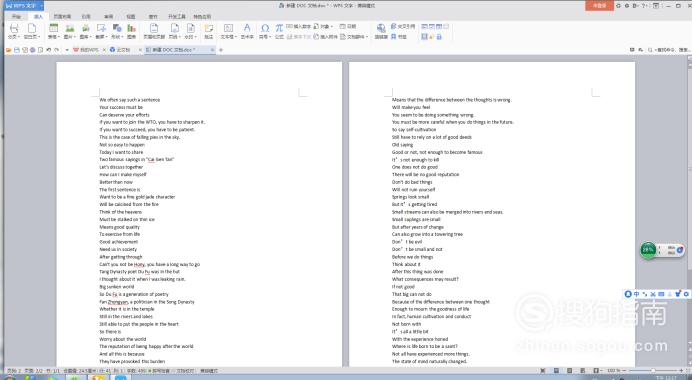
Task: Switch to the Page Layout ribbon tab
Action: (62, 16)
